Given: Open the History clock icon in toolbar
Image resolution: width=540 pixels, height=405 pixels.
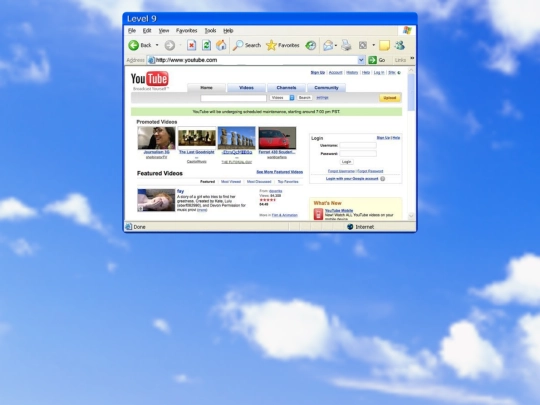Looking at the screenshot, I should (x=311, y=45).
